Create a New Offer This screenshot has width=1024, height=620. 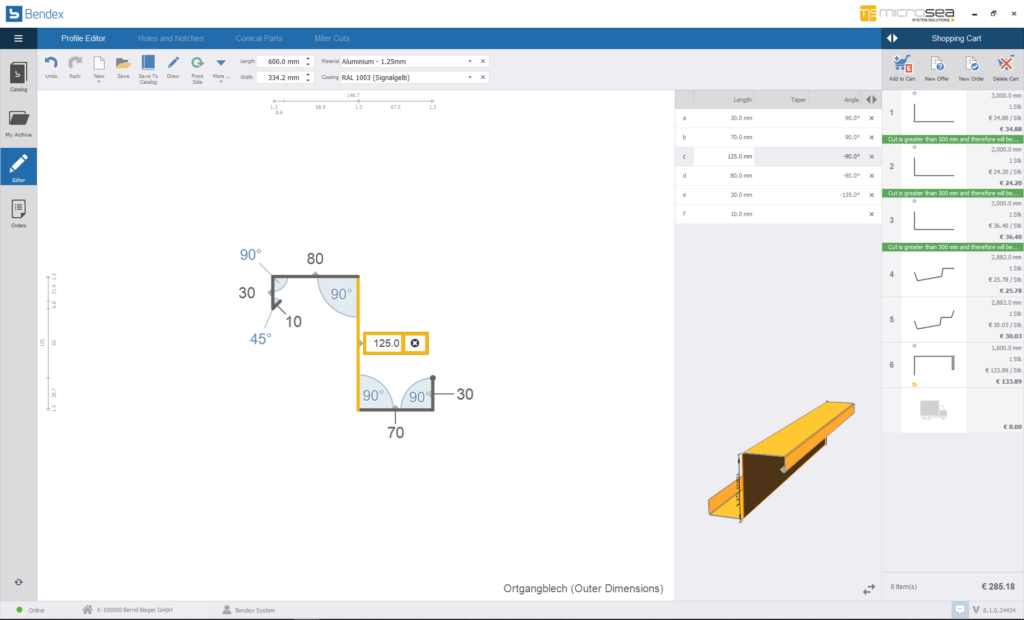coord(937,63)
